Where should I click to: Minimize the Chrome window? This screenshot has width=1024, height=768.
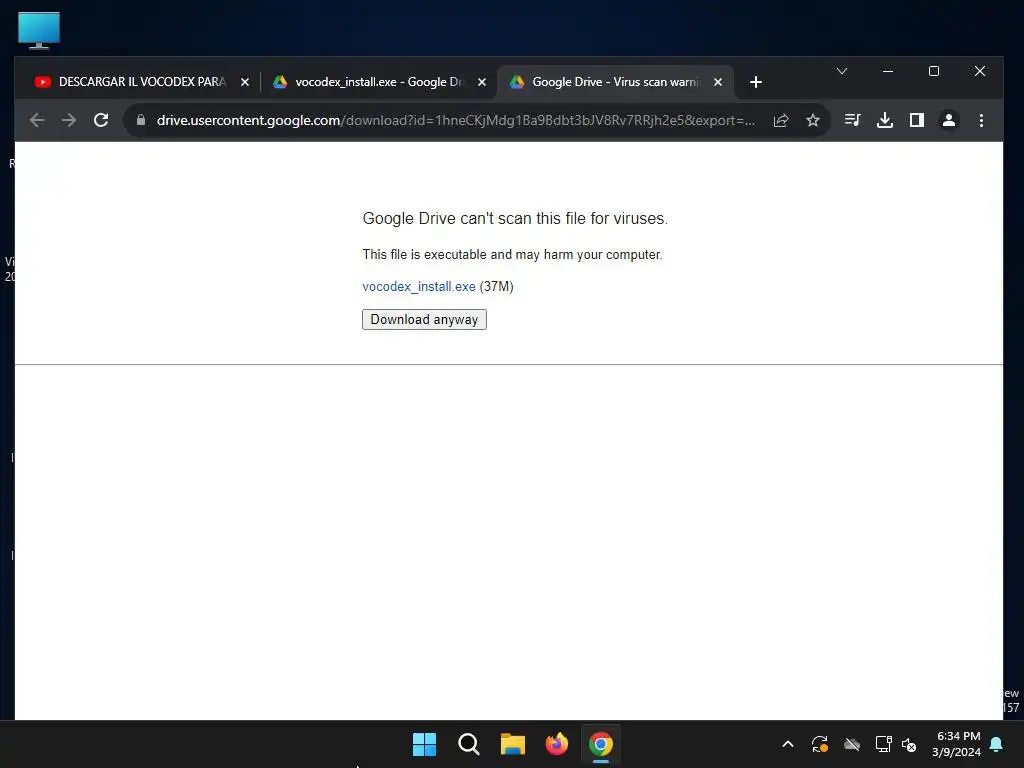click(888, 71)
